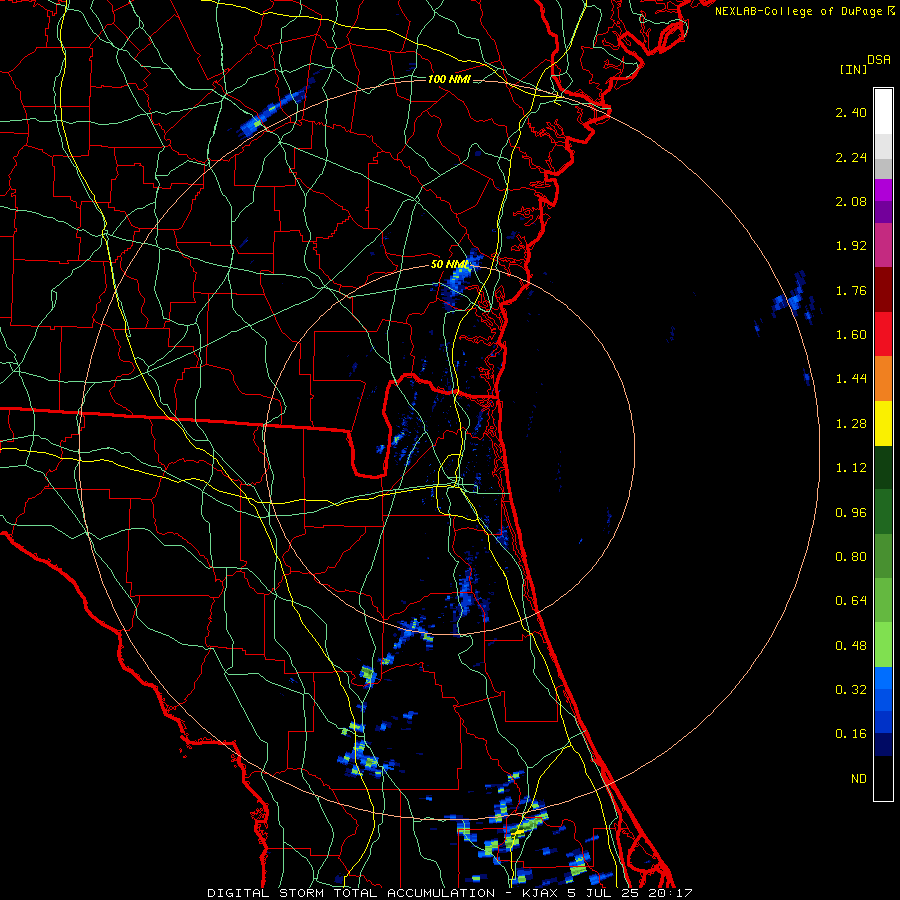Select the light blue swatch above 0.32
Image resolution: width=900 pixels, height=900 pixels.
click(x=883, y=678)
